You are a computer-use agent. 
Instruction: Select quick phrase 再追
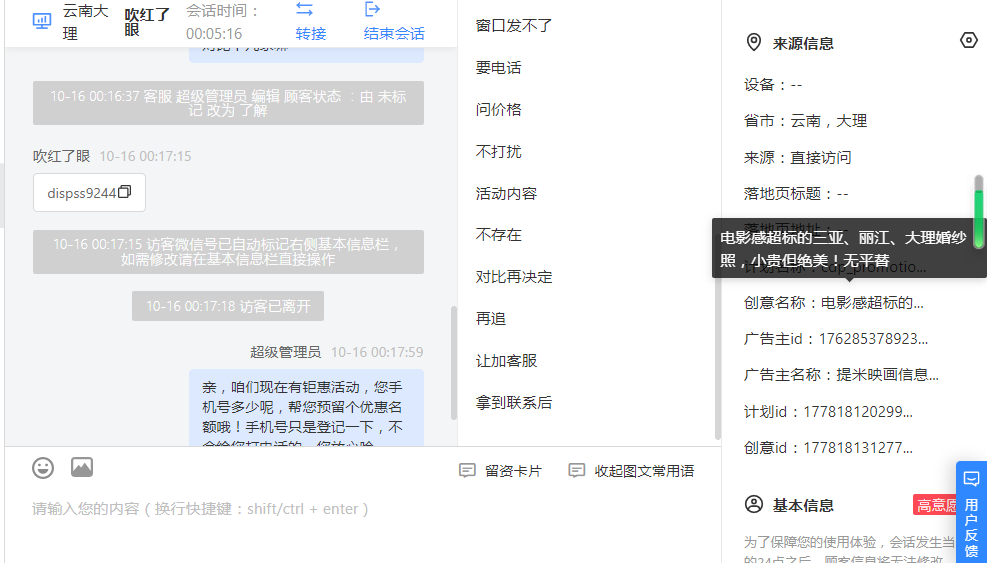tap(491, 319)
